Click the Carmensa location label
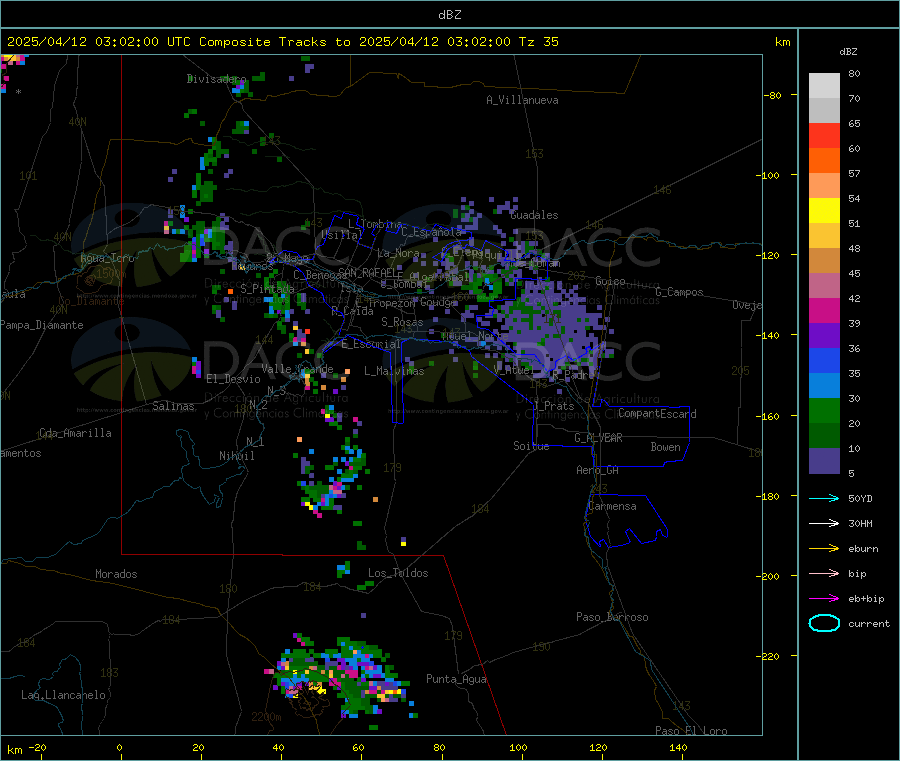 612,506
